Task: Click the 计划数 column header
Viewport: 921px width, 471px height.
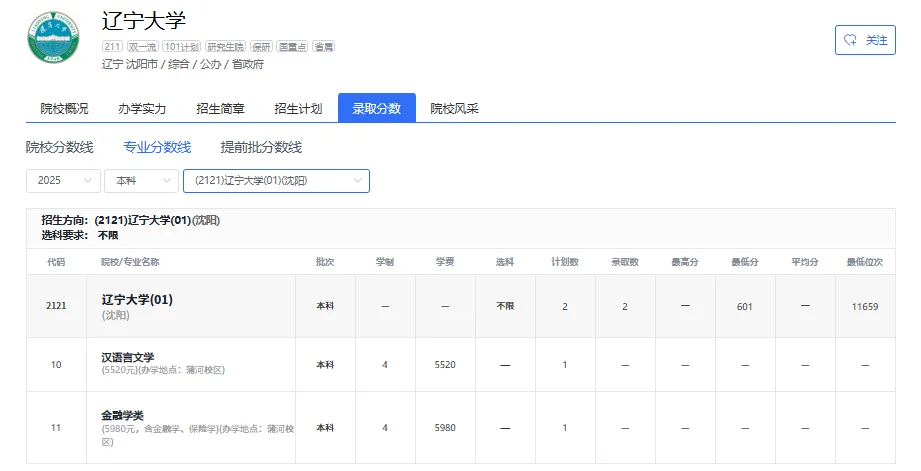Action: 565,262
